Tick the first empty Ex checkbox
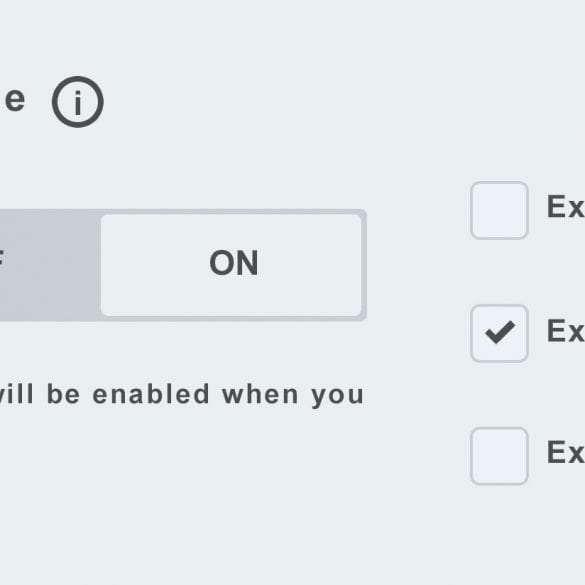 pos(499,210)
